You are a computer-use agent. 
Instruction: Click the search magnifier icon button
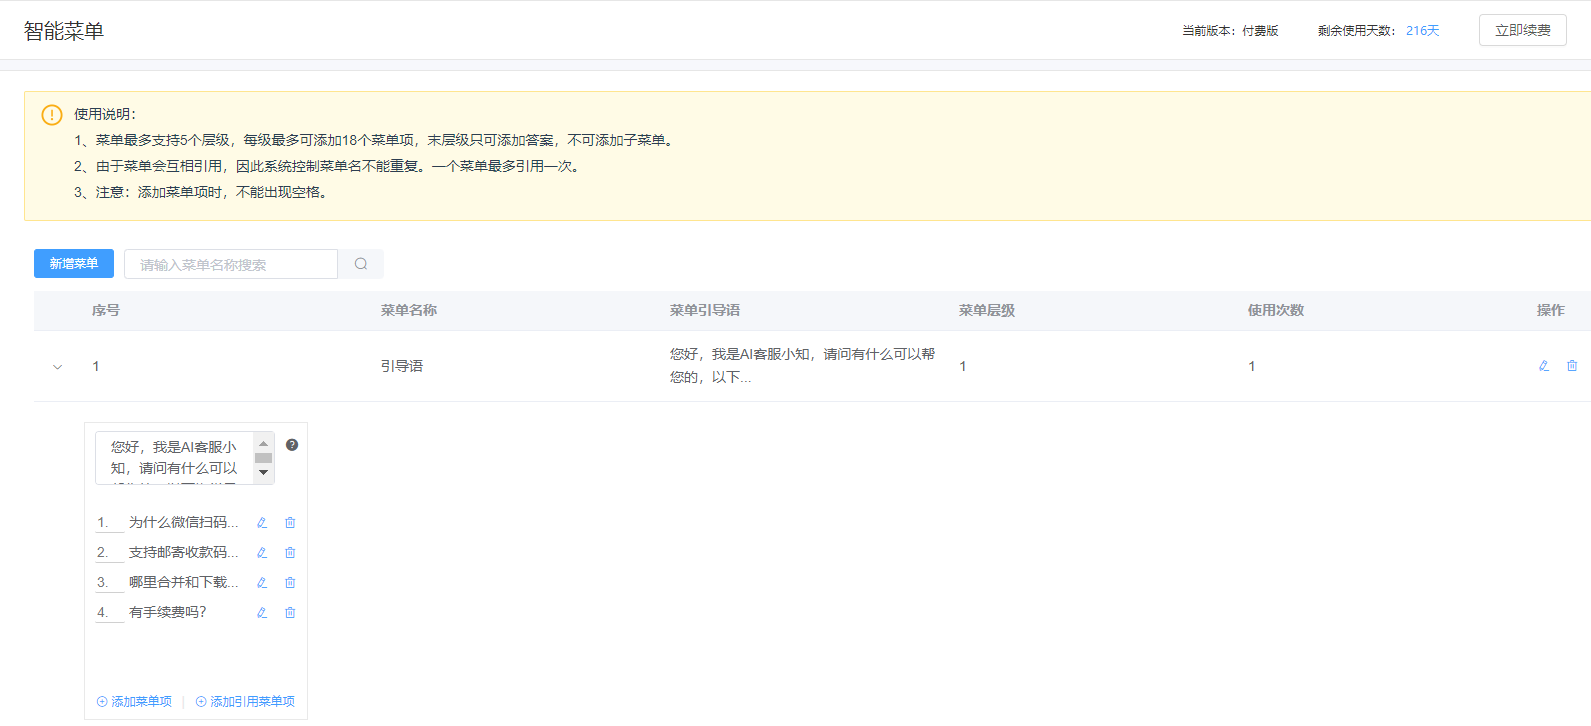click(361, 264)
